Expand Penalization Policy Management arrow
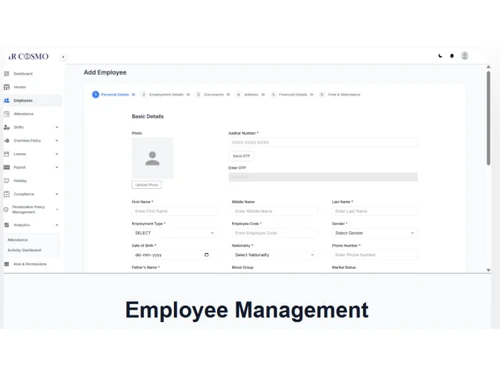The height and width of the screenshot is (375, 500). 57,209
